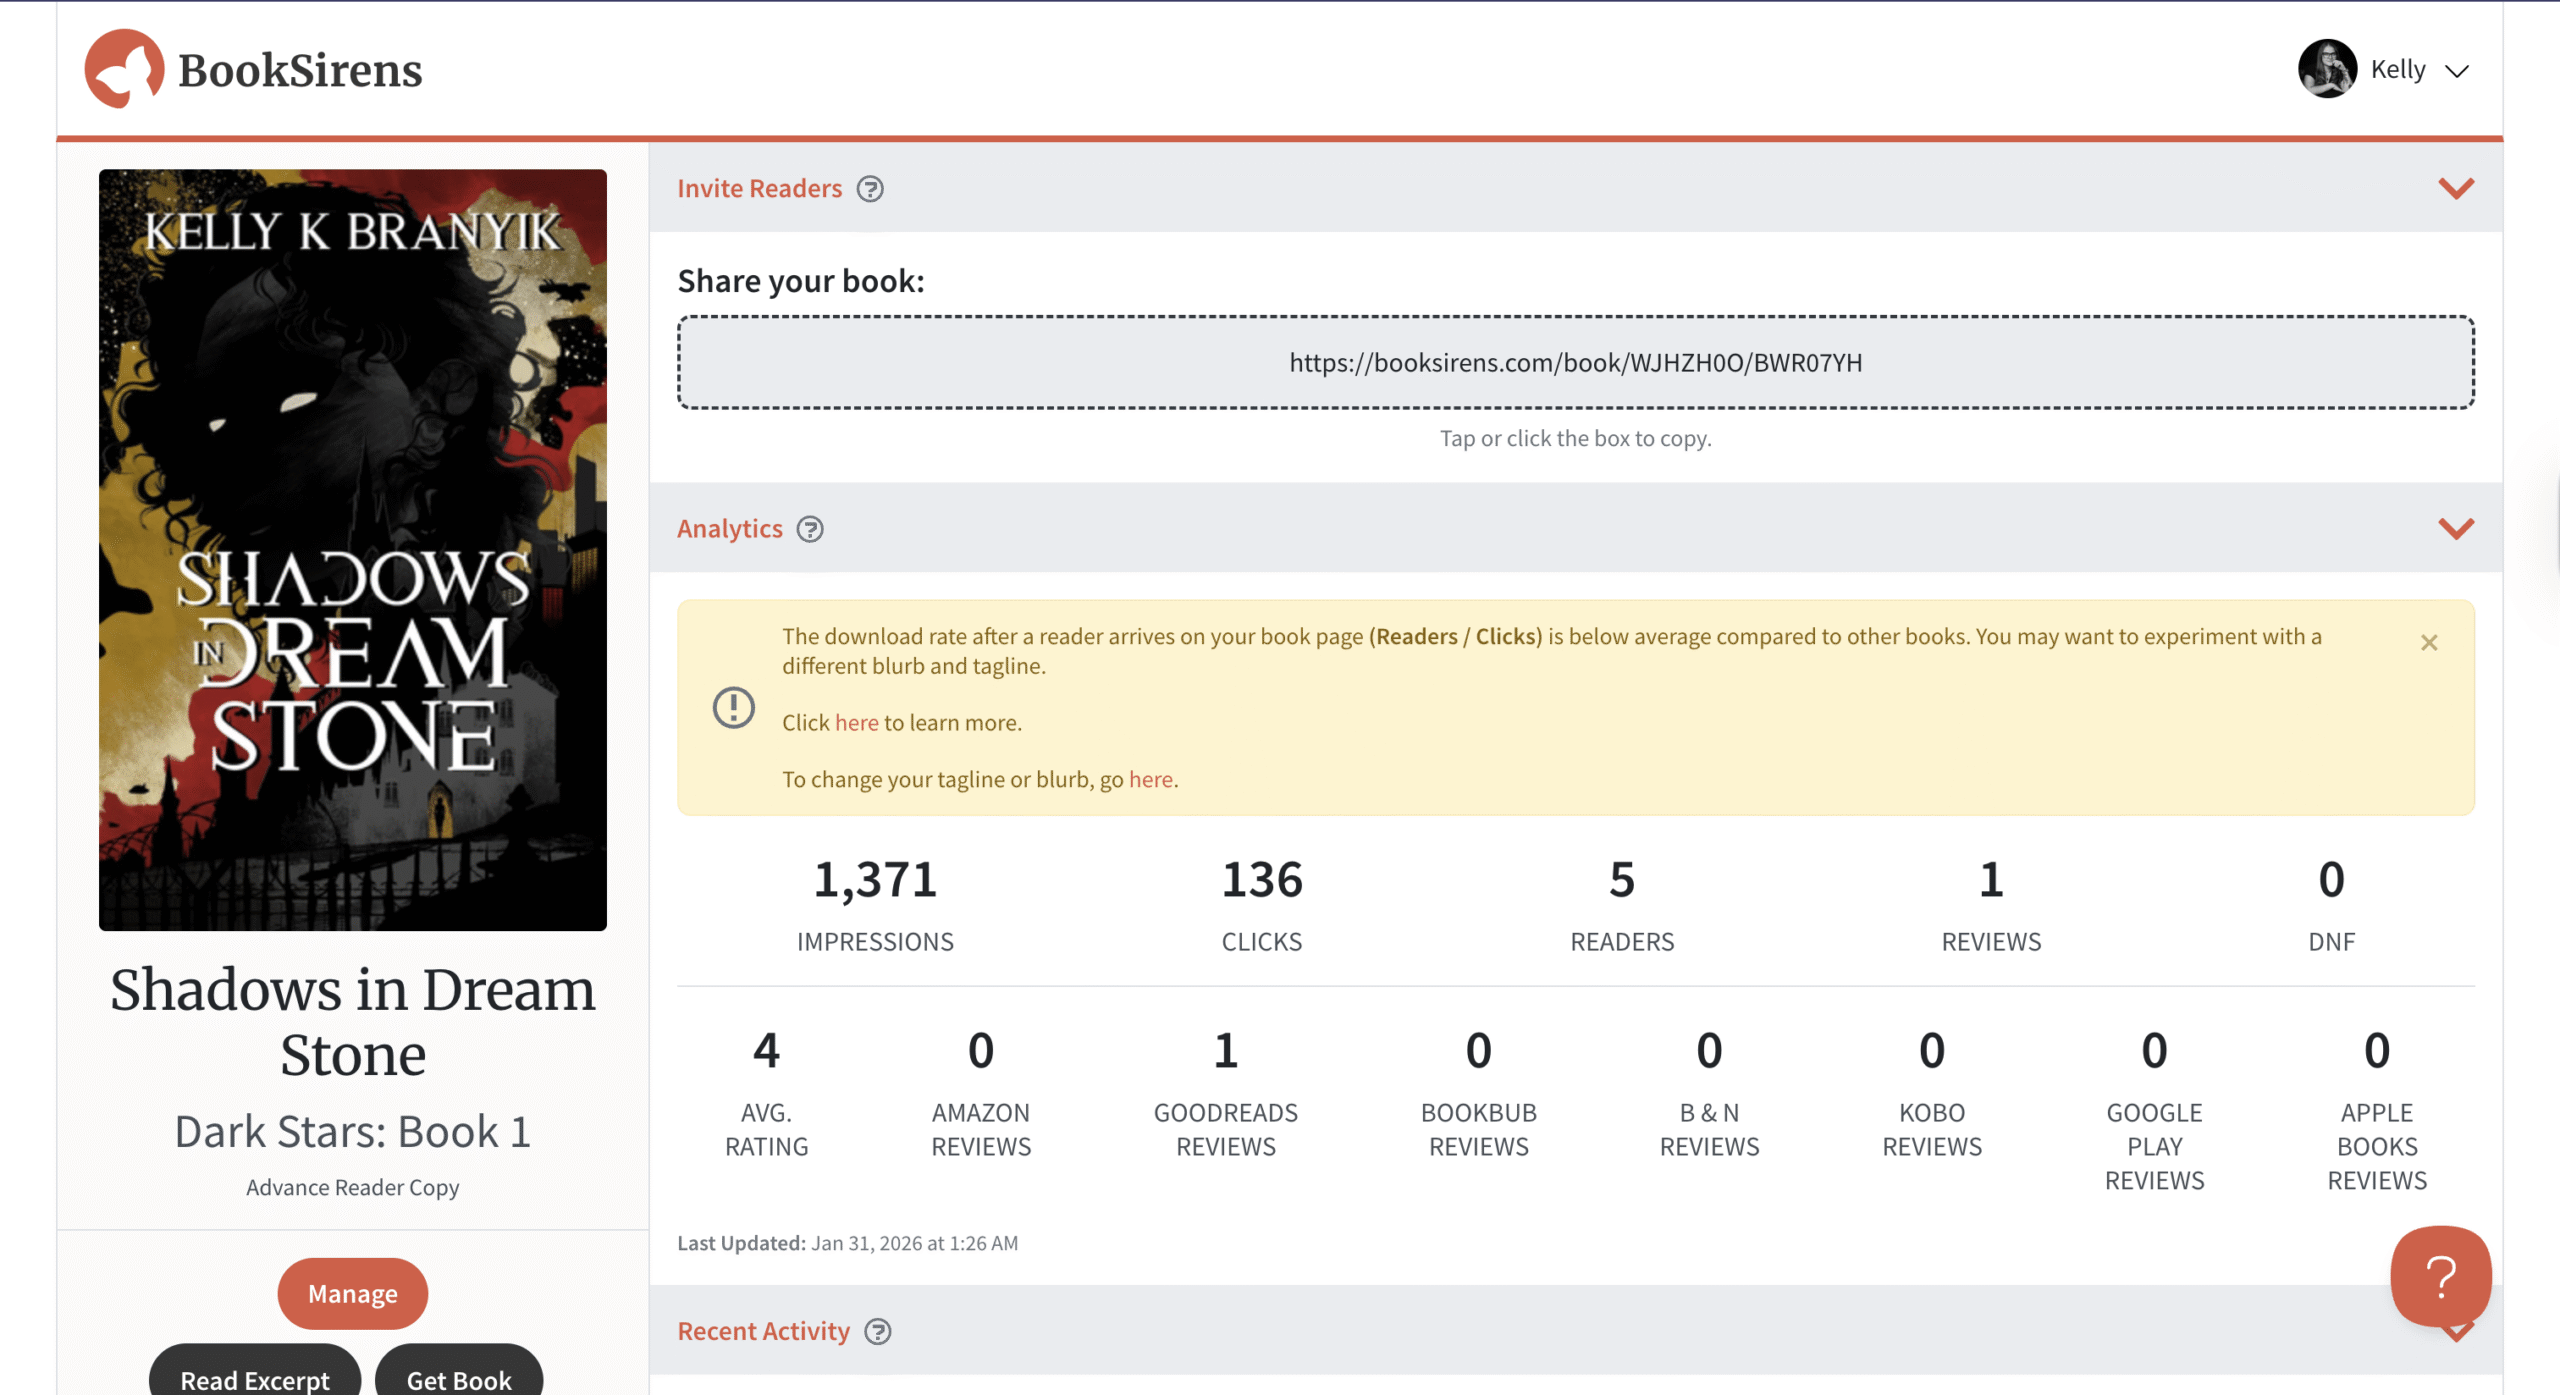Viewport: 2560px width, 1395px height.
Task: Click Kelly's profile avatar
Action: point(2327,68)
